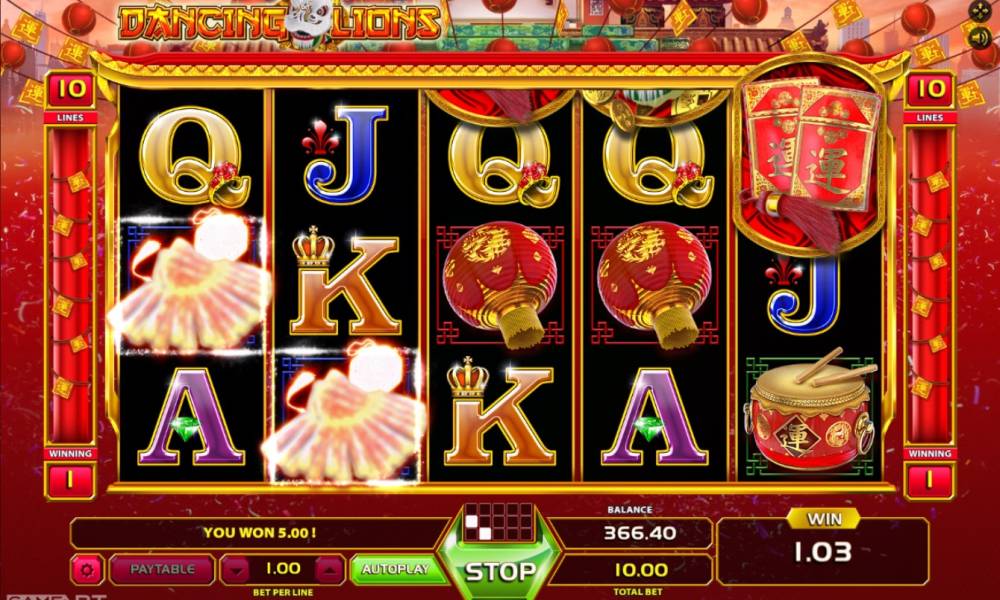Click the red lantern on third reel
The height and width of the screenshot is (600, 1000).
(501, 284)
